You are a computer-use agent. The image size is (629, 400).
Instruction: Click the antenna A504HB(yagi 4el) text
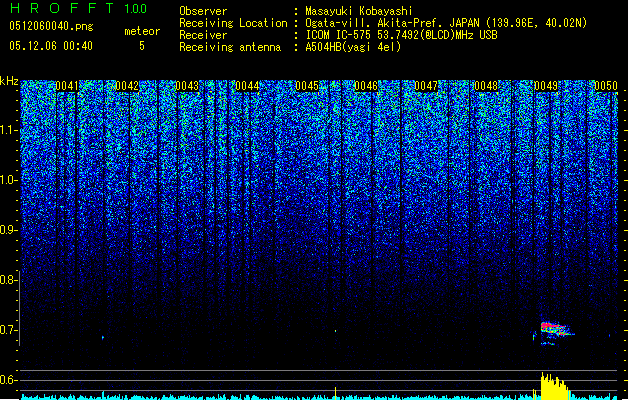point(353,47)
